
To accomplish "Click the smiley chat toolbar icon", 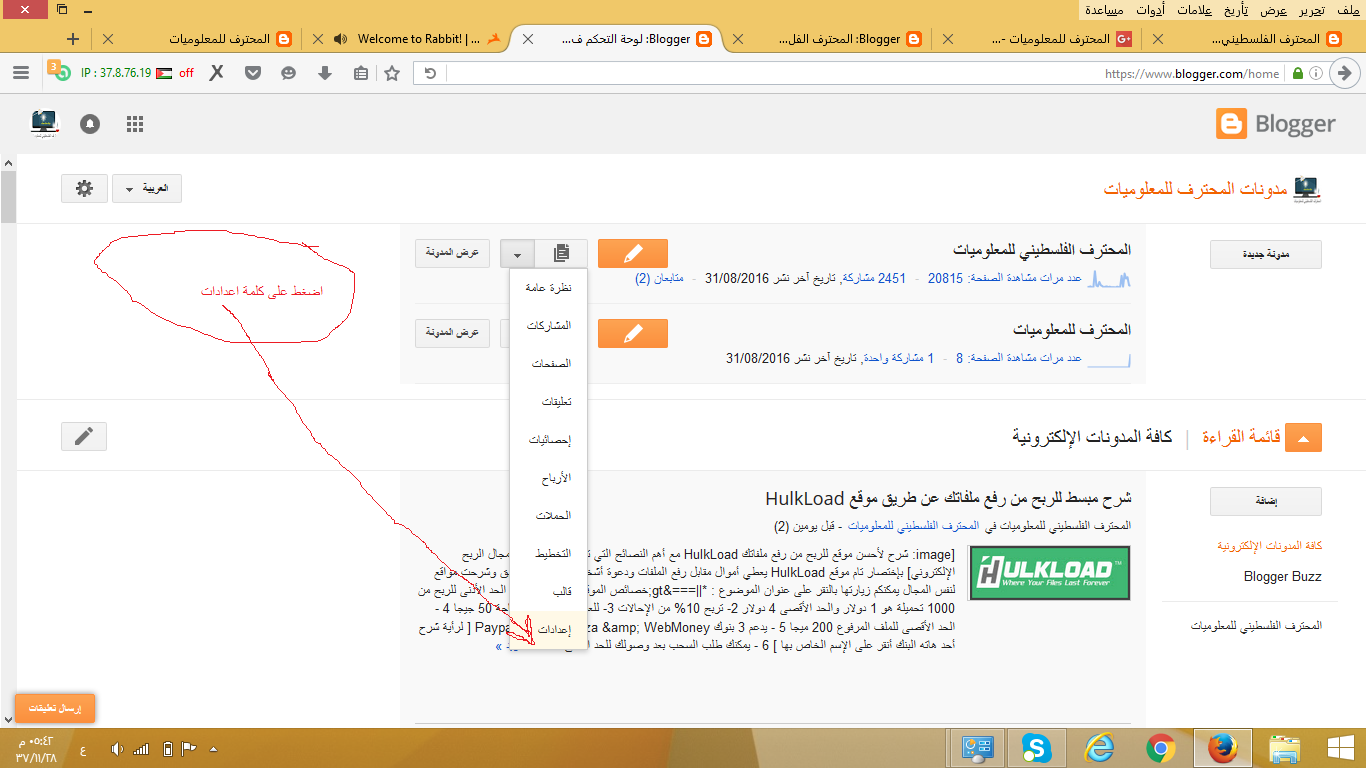I will tap(289, 73).
